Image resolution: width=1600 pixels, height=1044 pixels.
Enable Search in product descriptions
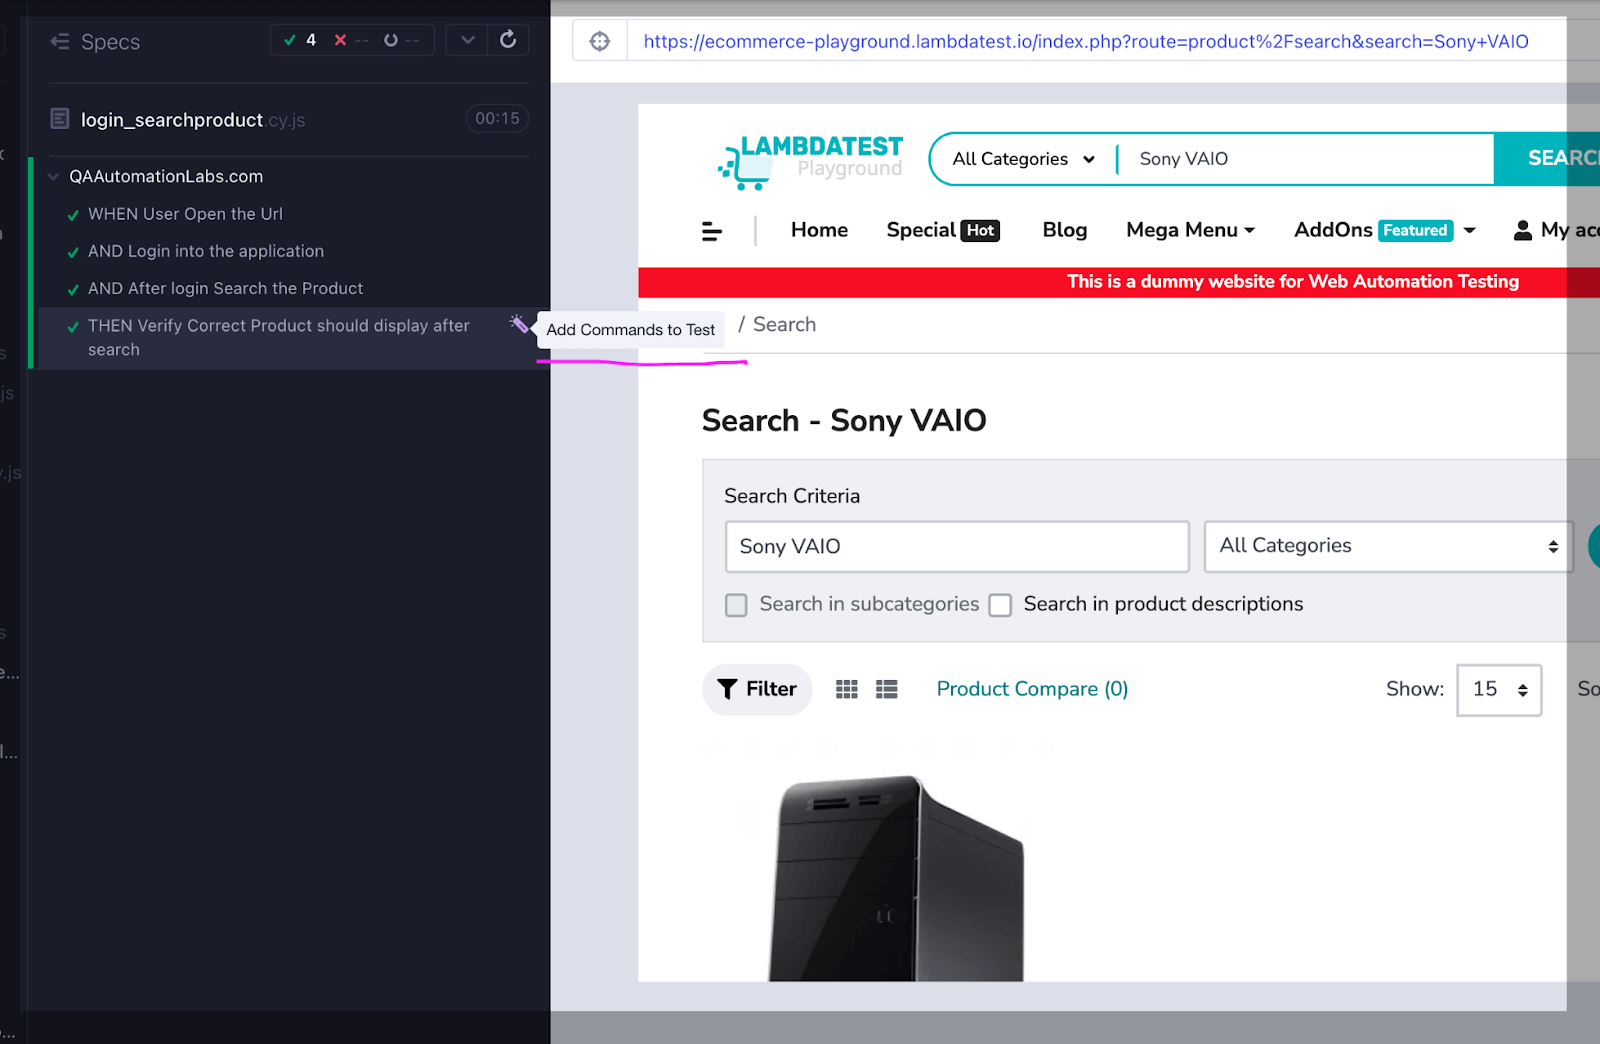click(x=1000, y=604)
